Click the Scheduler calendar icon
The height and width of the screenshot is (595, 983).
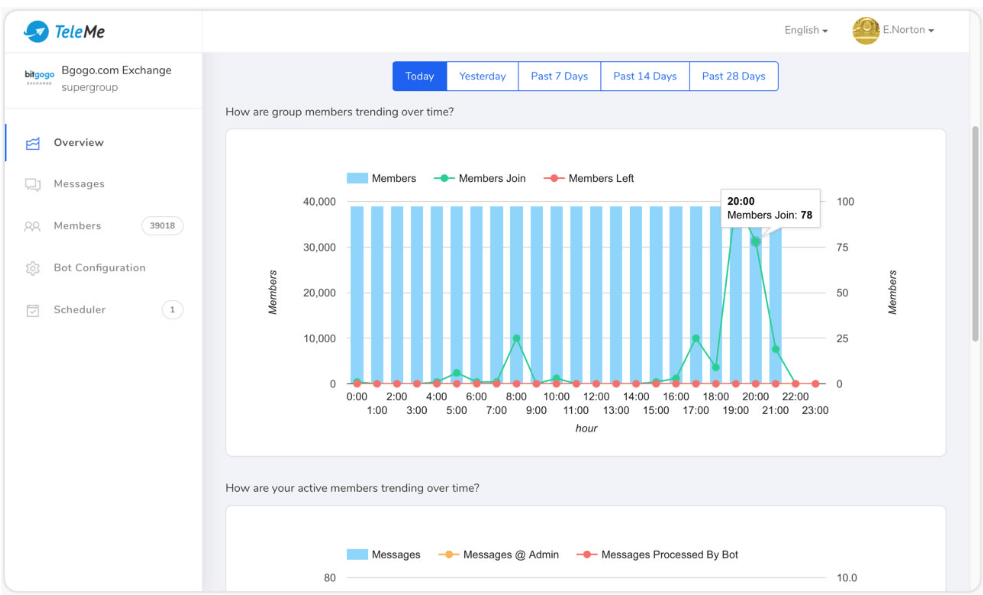pyautogui.click(x=33, y=311)
